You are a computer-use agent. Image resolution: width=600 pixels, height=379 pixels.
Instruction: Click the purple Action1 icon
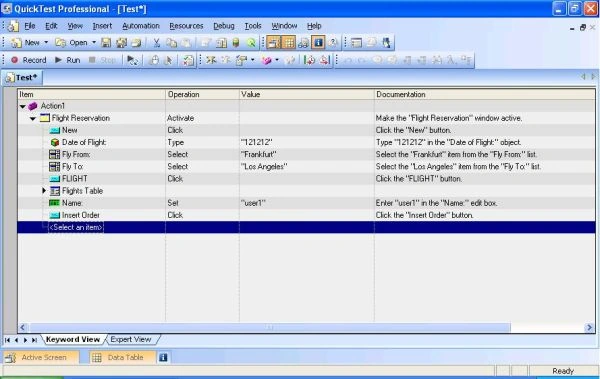tap(33, 106)
